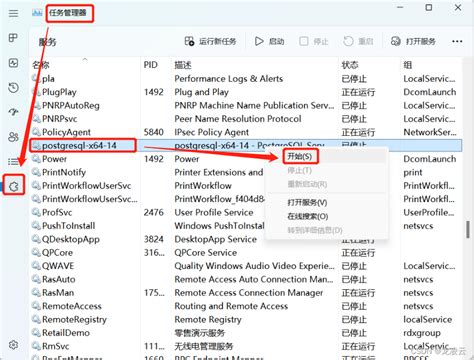Open the App history page icon
Image resolution: width=474 pixels, height=360 pixels.
[13, 88]
